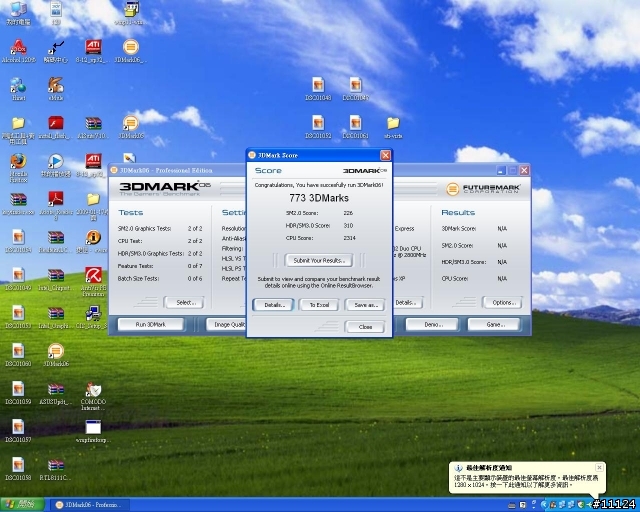Open the DSC01059 image file

click(x=18, y=393)
